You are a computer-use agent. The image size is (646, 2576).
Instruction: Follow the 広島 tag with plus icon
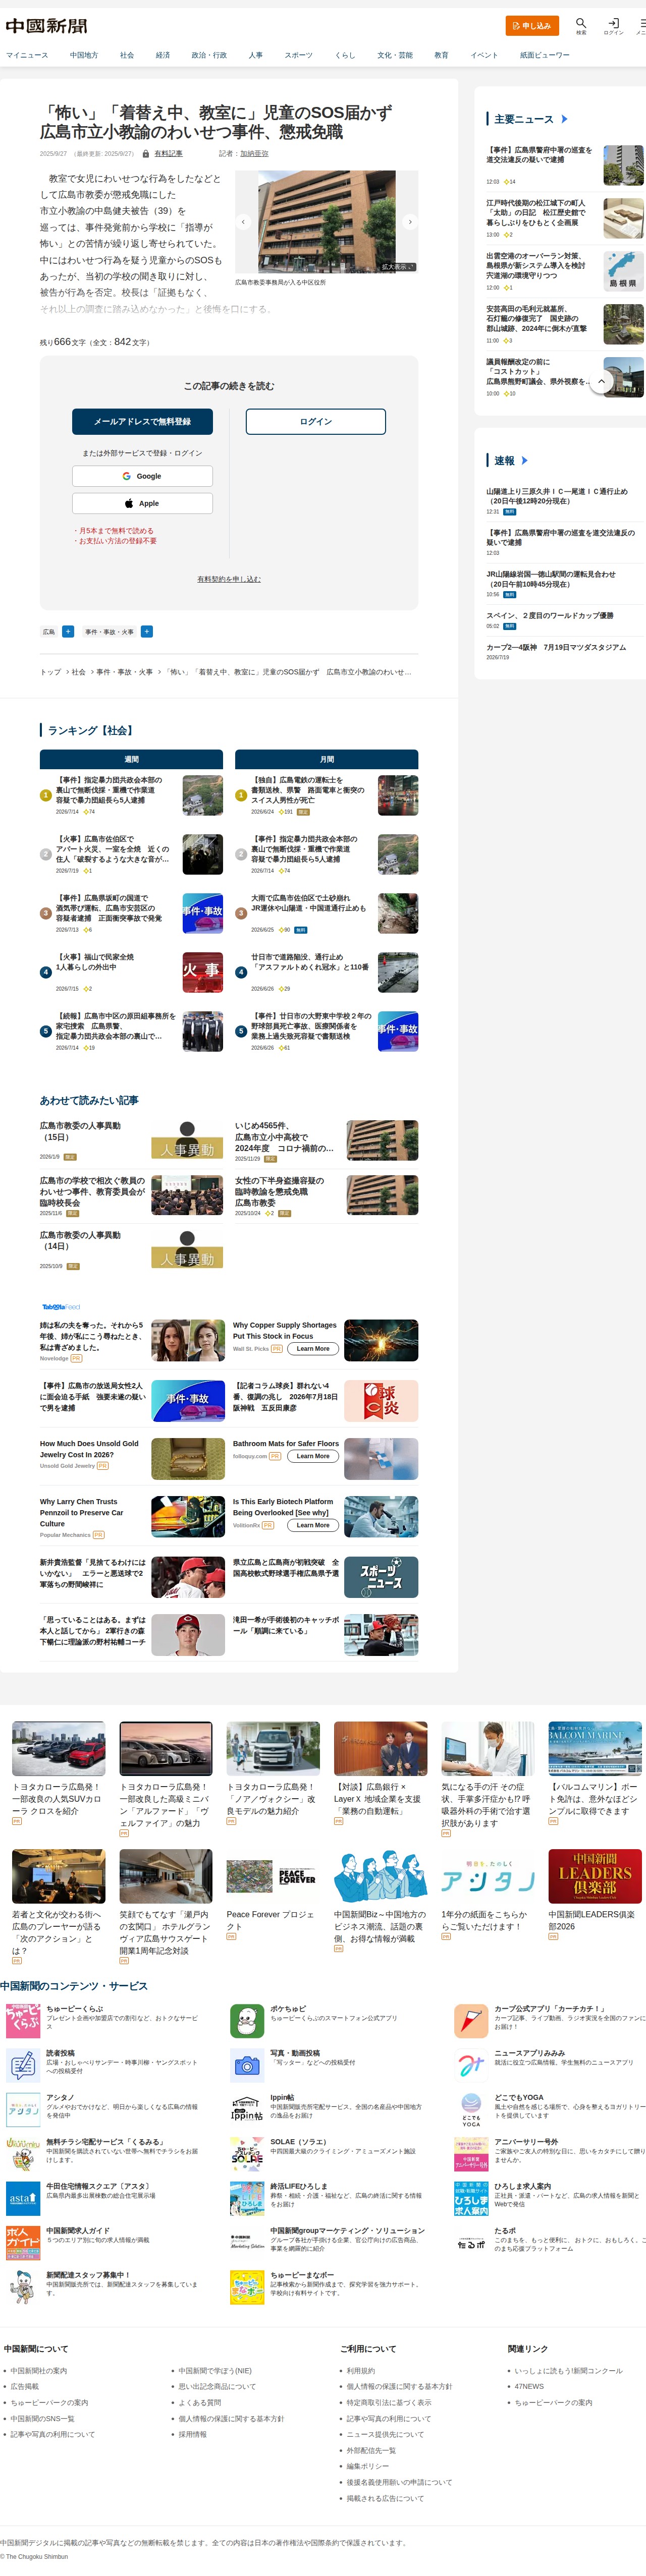click(68, 631)
